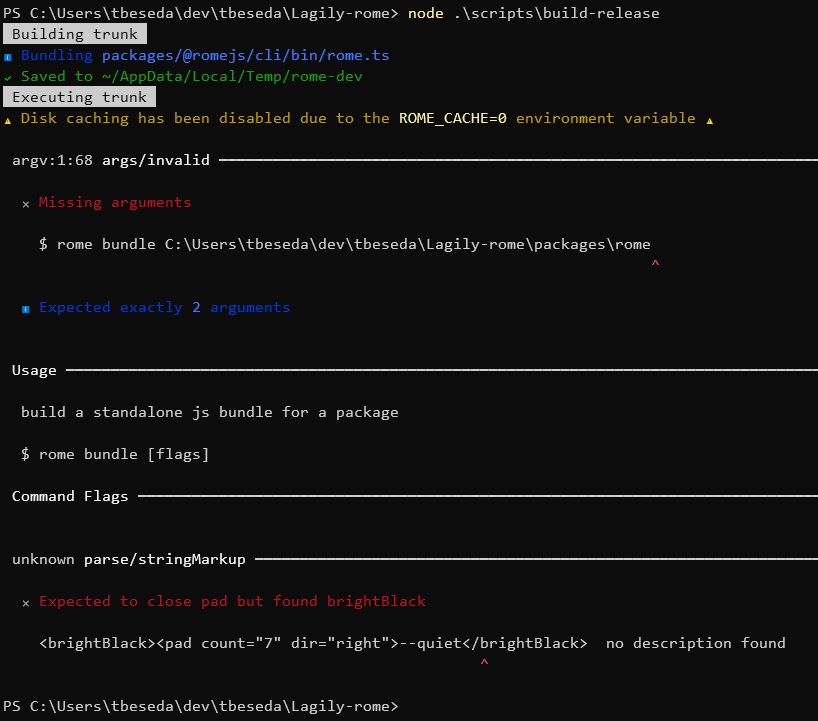
Task: Click the red caret under the rome bundle command
Action: point(655,263)
